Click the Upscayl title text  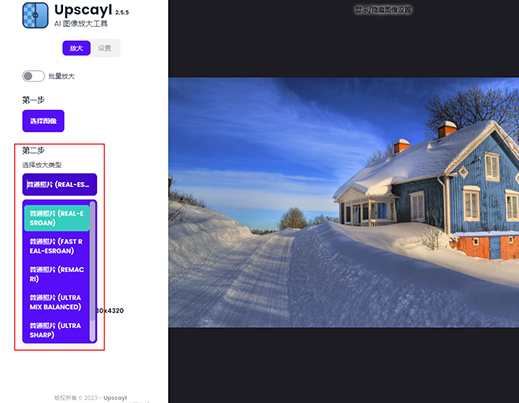(x=83, y=10)
